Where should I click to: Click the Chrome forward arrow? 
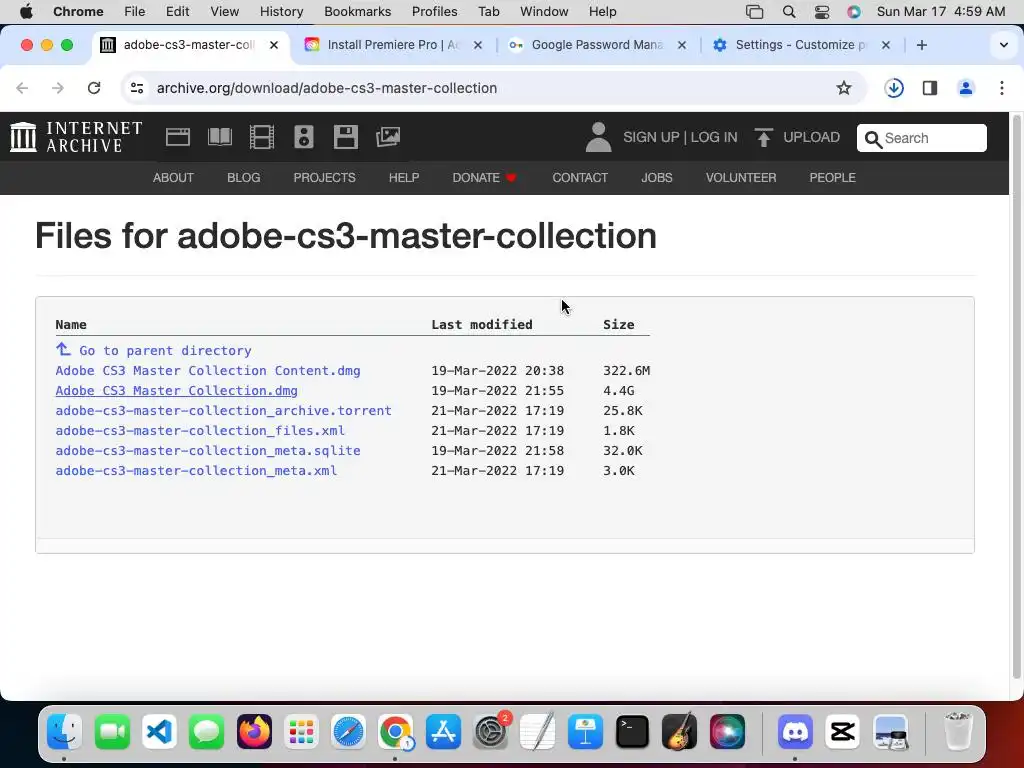57,88
